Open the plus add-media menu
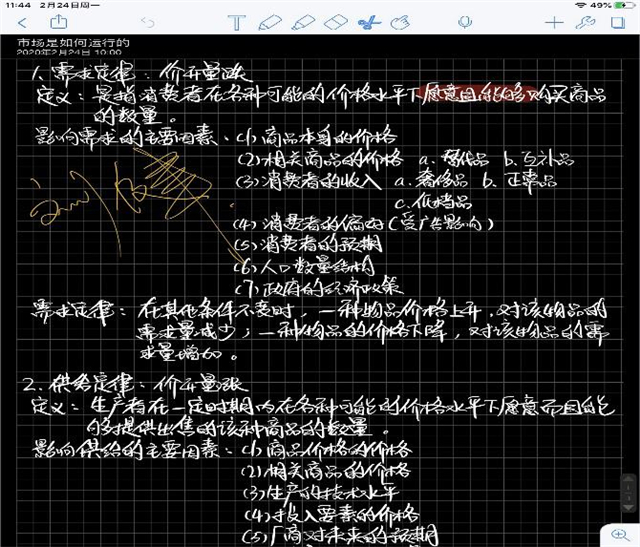 pyautogui.click(x=554, y=22)
